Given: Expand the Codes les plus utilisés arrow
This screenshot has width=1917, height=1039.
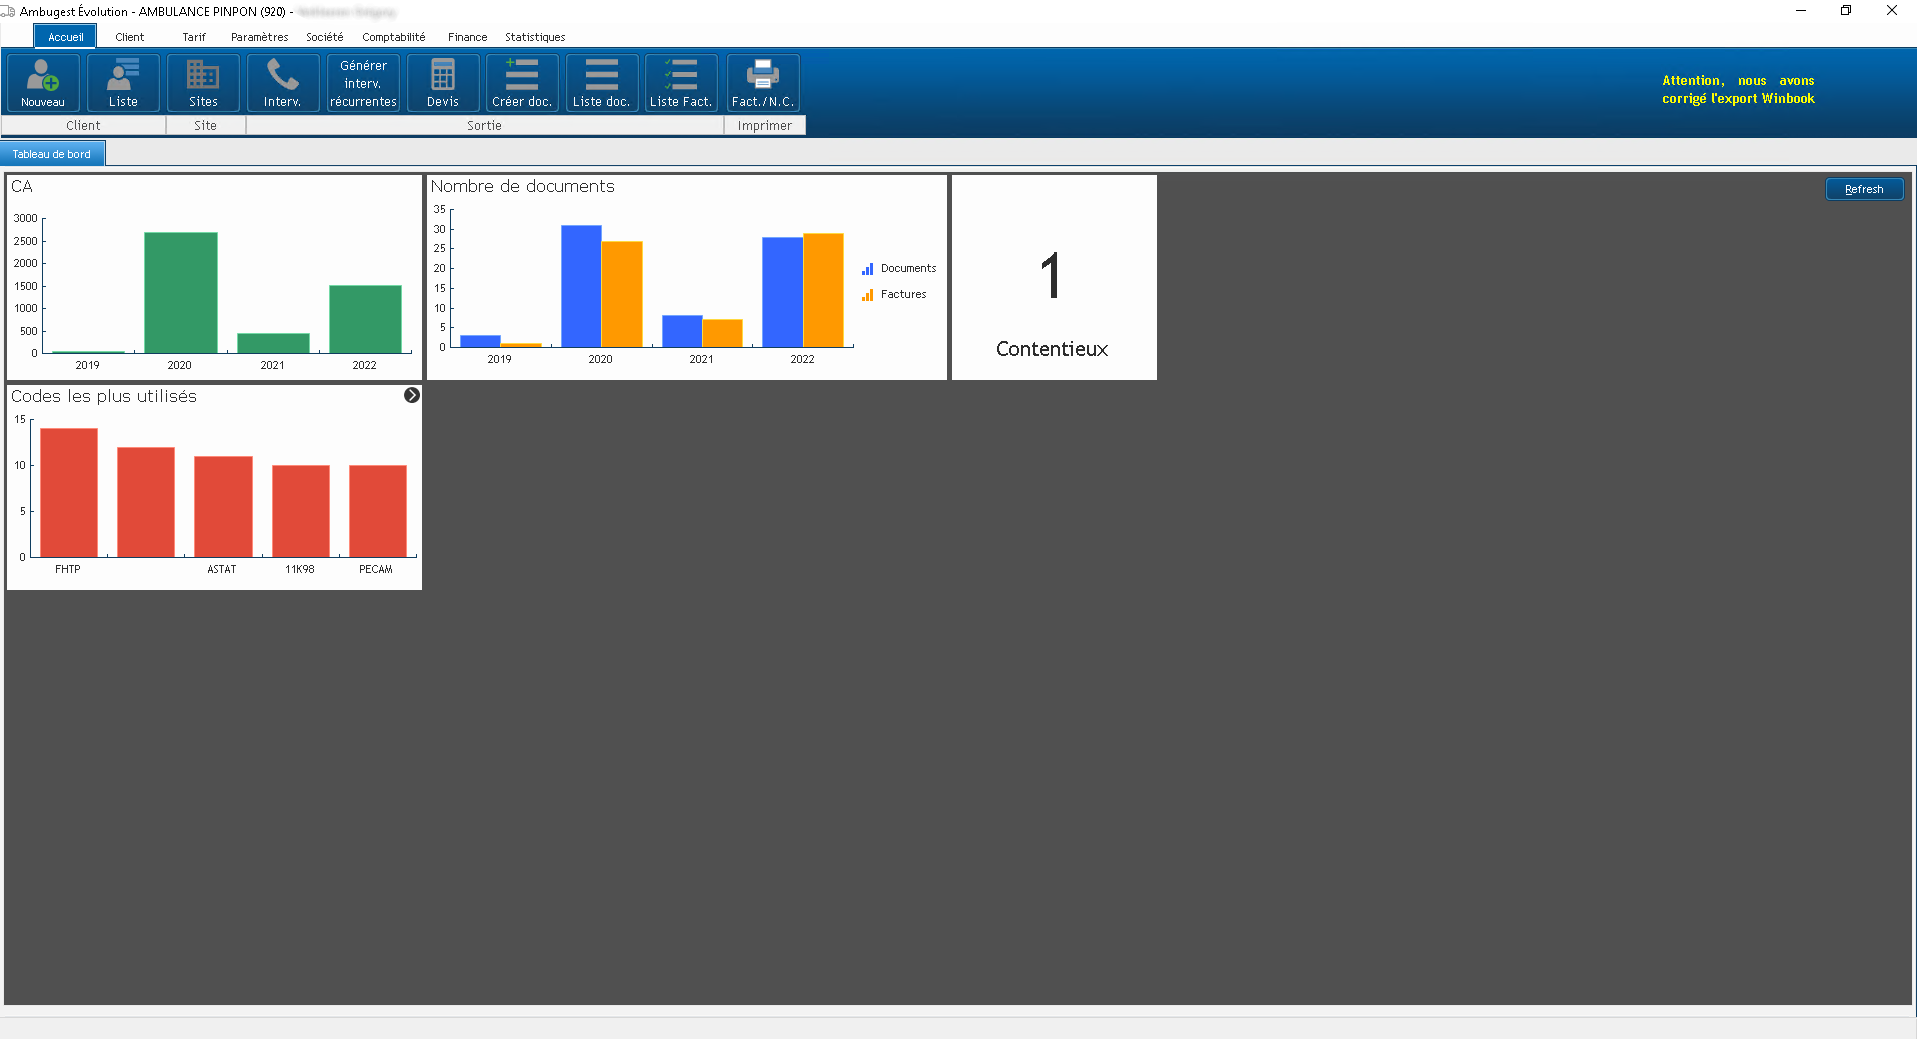Looking at the screenshot, I should (412, 396).
